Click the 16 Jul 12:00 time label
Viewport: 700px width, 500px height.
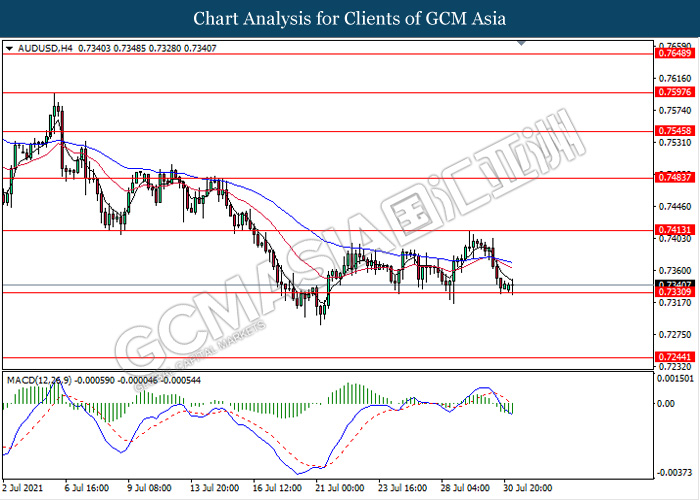coord(276,488)
